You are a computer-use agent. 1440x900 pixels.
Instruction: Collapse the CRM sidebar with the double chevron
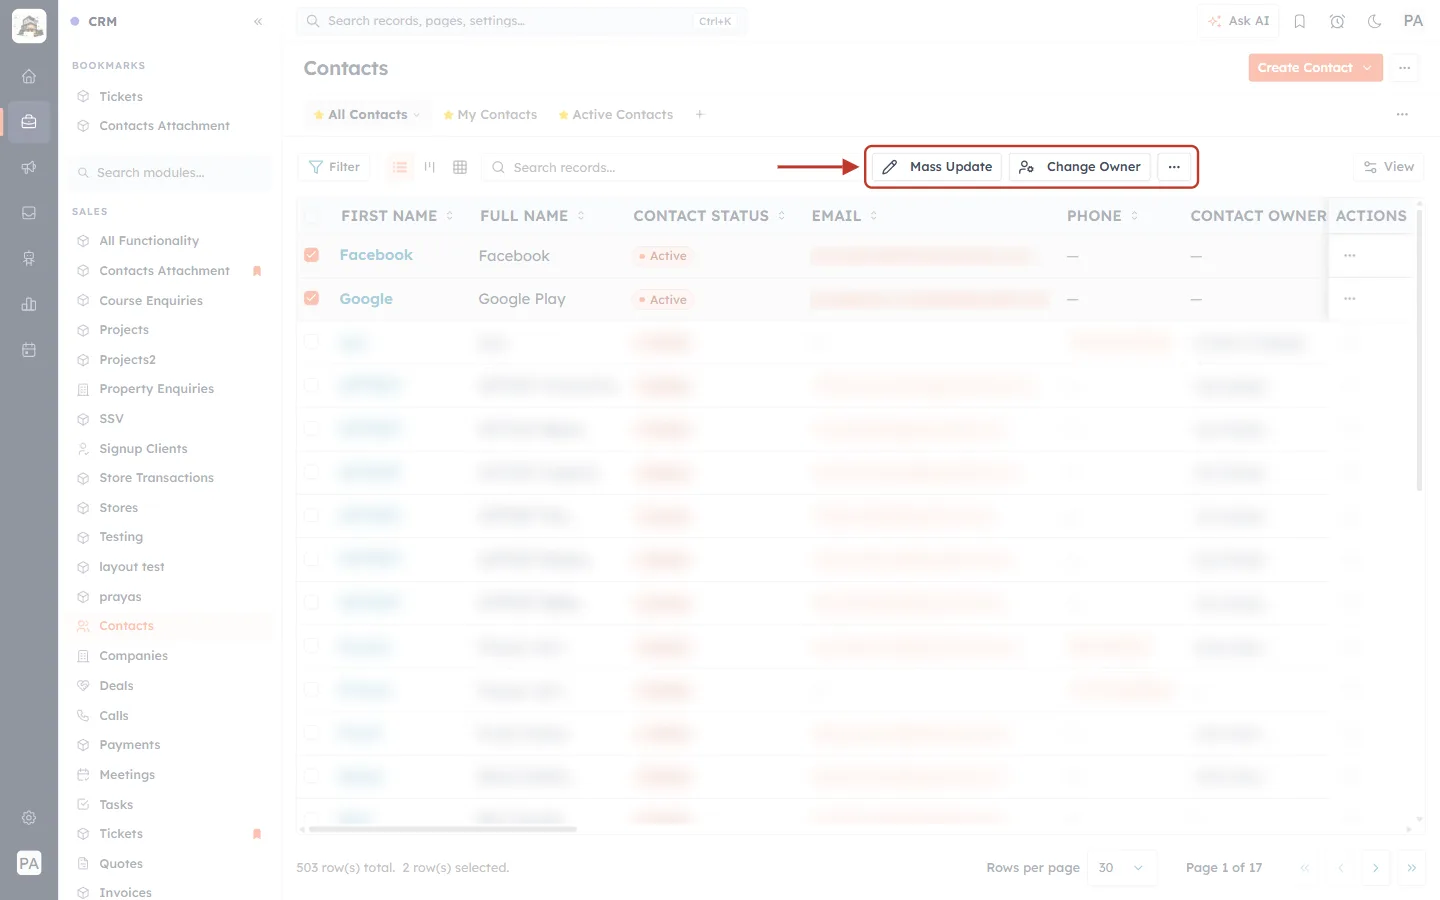click(x=258, y=21)
